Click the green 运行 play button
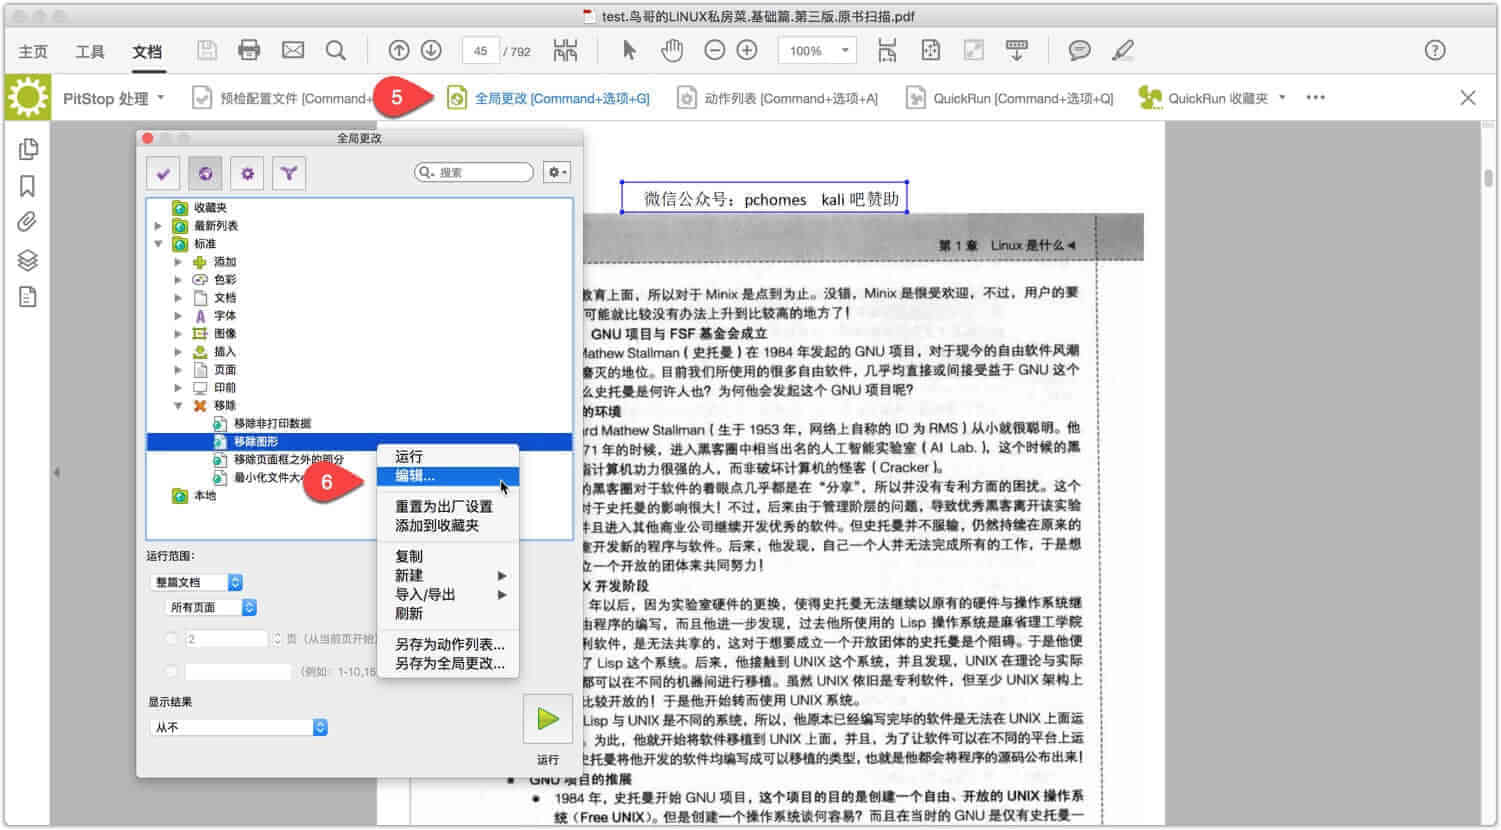The height and width of the screenshot is (830, 1501). pyautogui.click(x=548, y=719)
